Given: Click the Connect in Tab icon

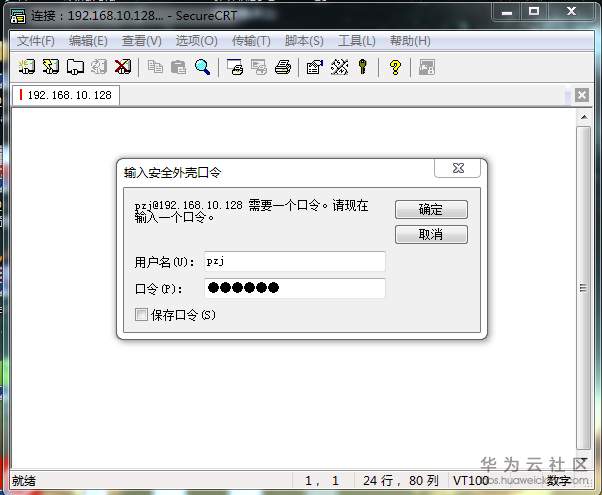Looking at the screenshot, I should (75, 67).
